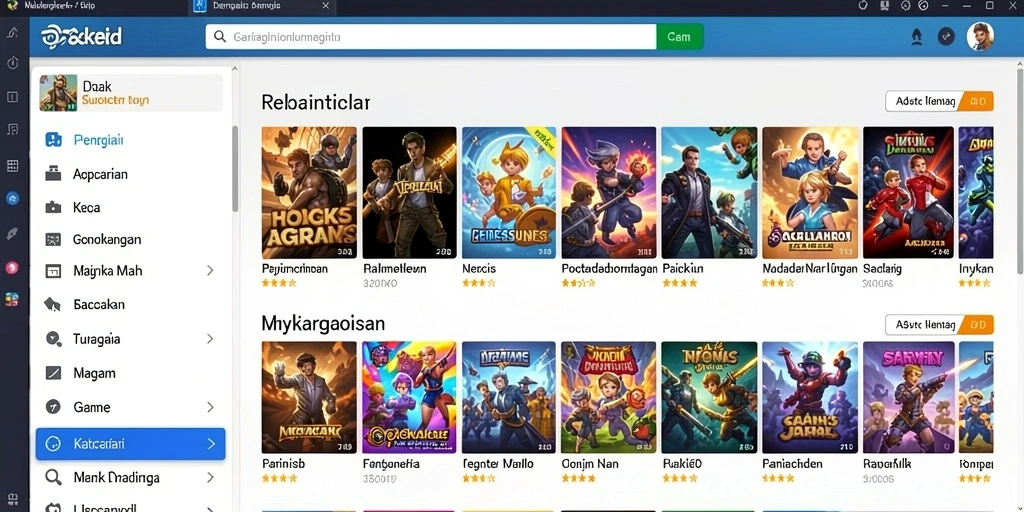Click the Puakie0 game title text
The image size is (1024, 512).
682,464
